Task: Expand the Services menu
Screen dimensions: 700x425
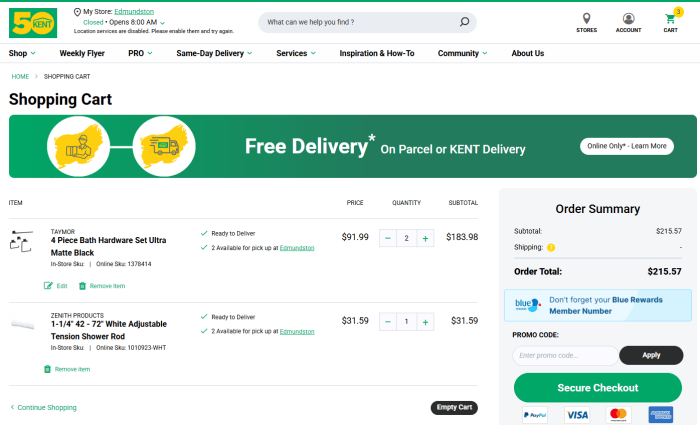Action: (296, 53)
